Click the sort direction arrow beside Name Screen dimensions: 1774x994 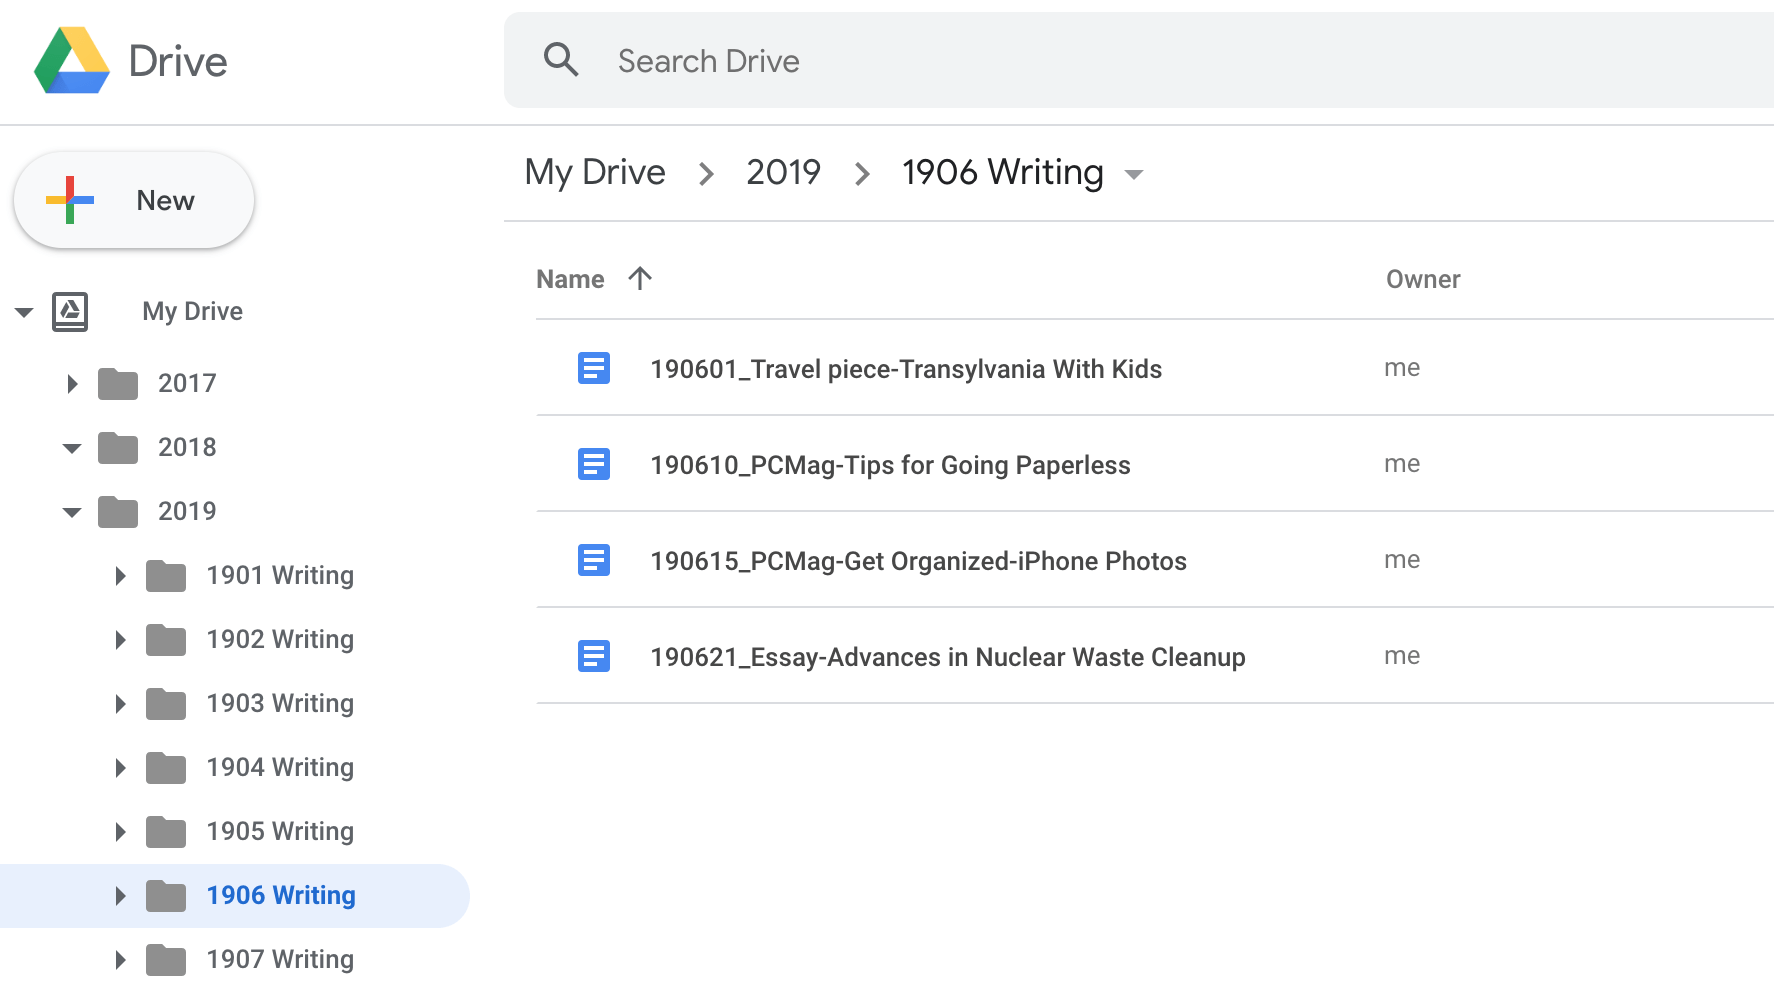640,278
